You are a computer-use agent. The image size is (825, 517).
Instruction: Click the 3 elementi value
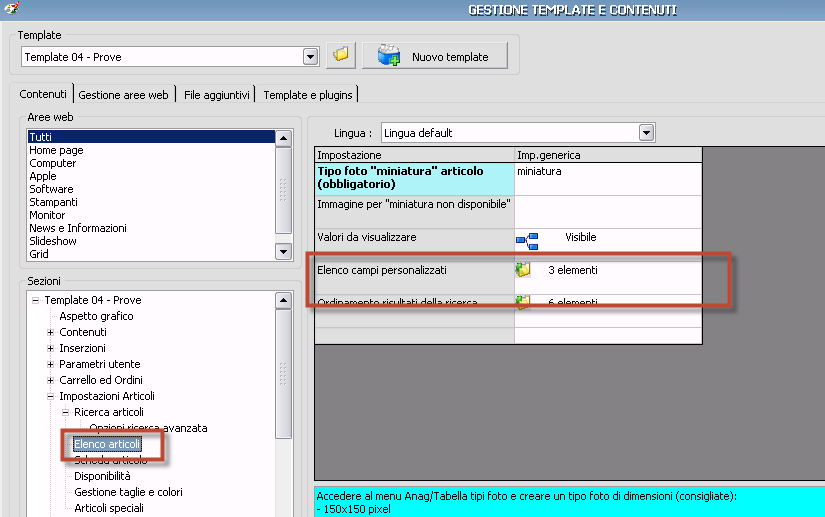(572, 270)
